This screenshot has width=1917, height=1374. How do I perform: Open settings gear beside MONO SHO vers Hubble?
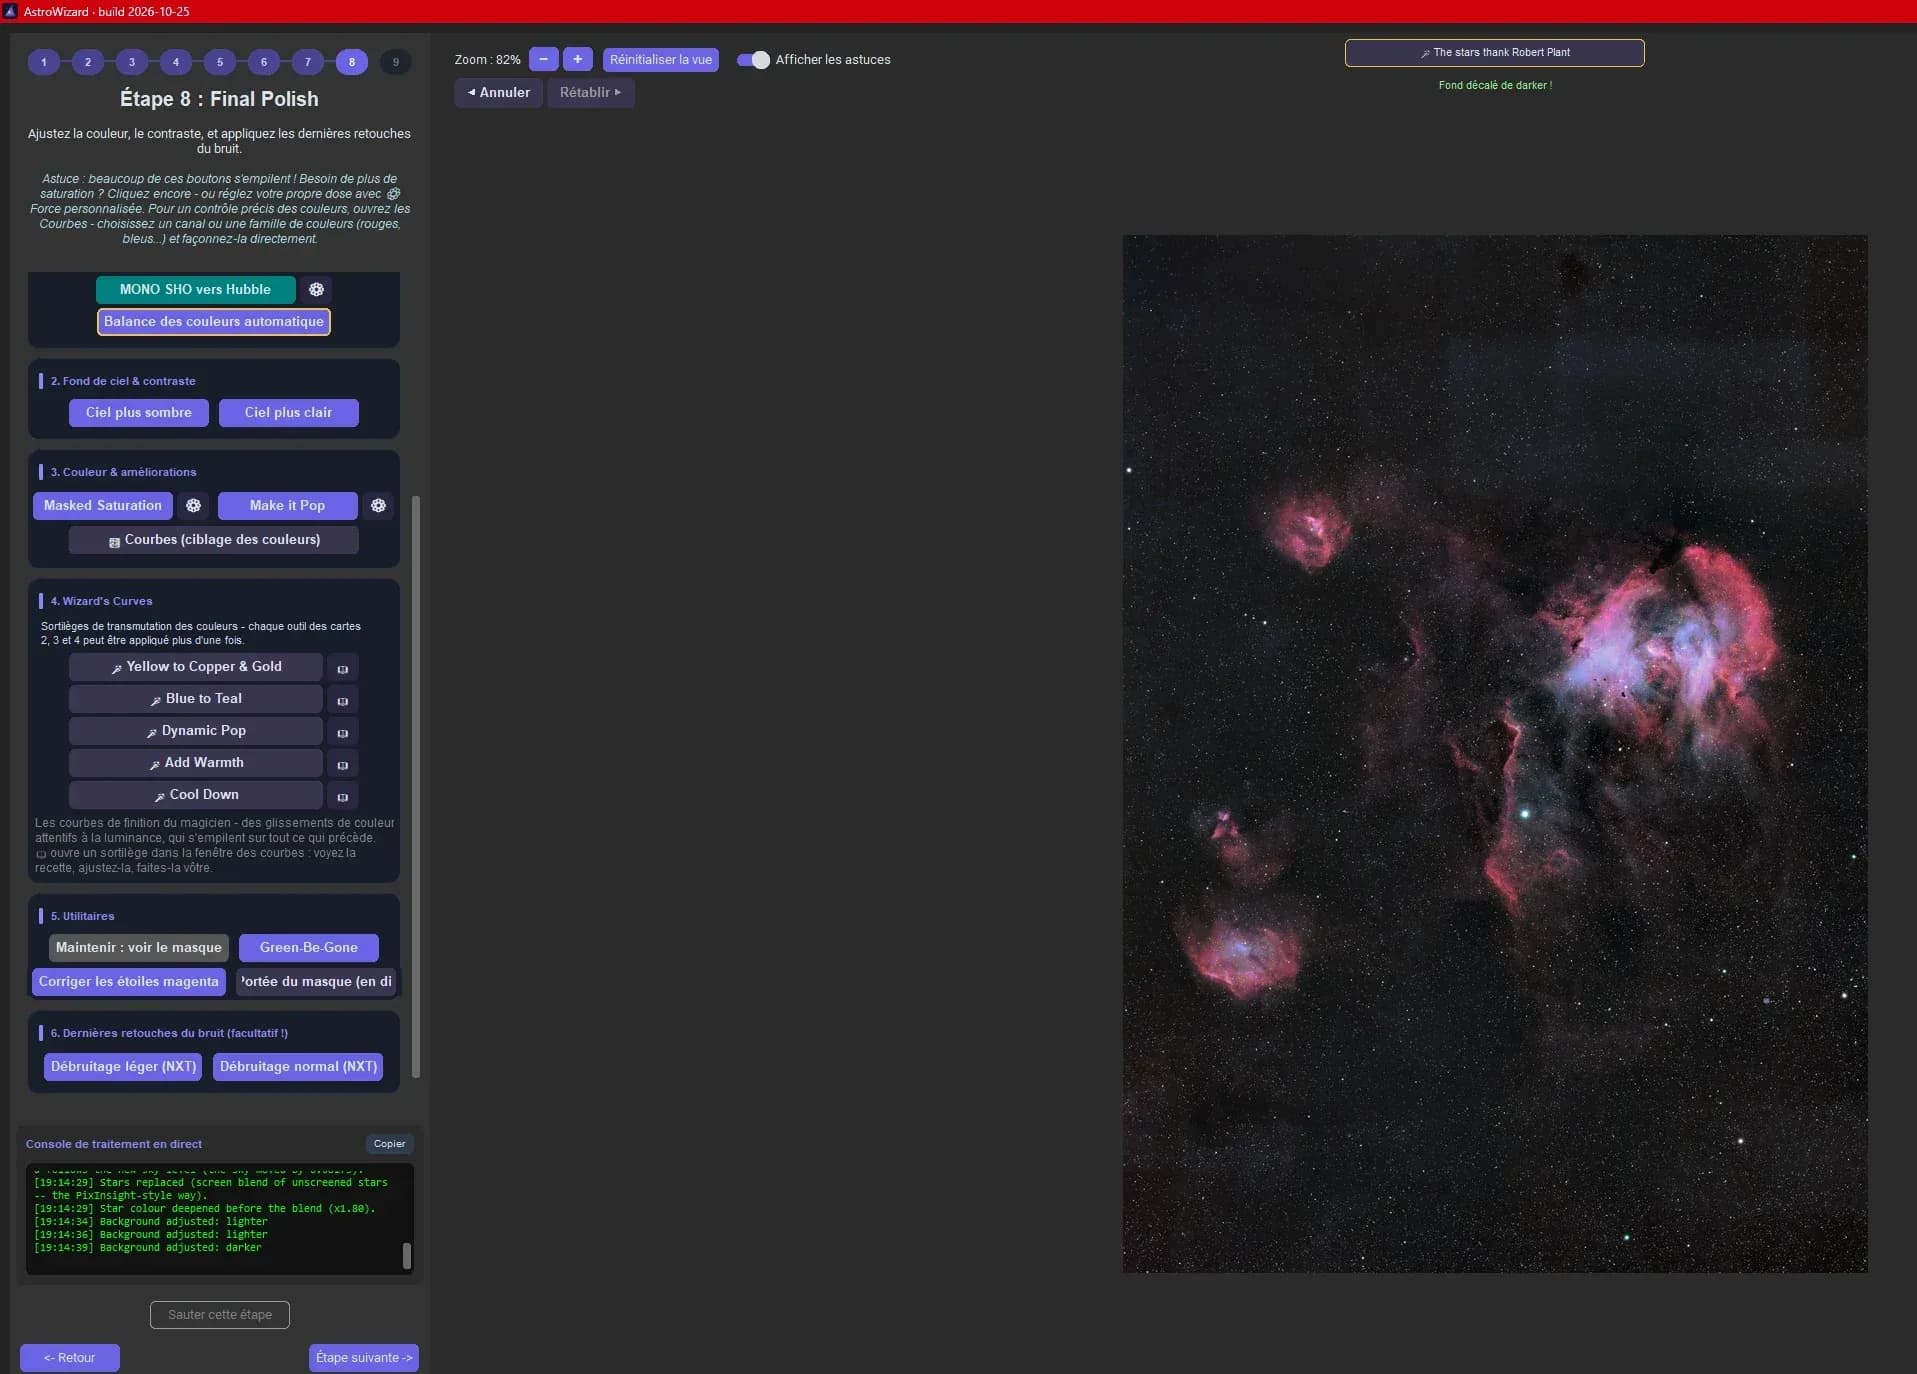pyautogui.click(x=316, y=290)
